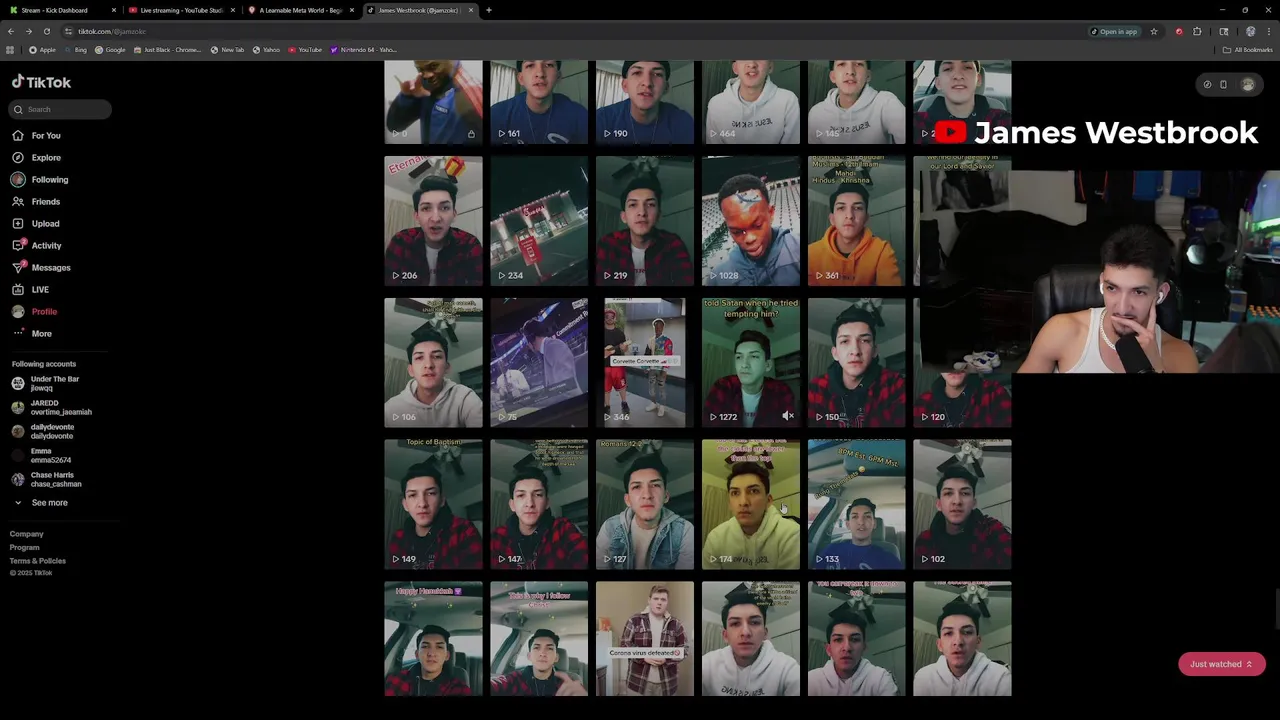Open the browser extensions puzzle icon

(1197, 31)
